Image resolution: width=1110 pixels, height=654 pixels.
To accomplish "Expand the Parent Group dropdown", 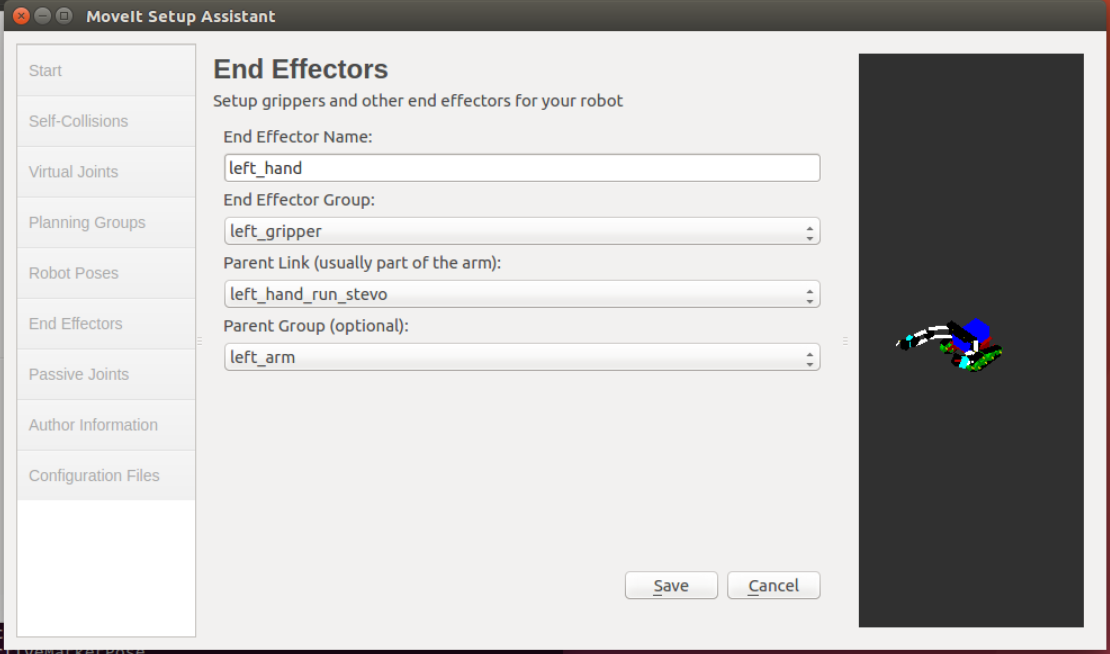I will coord(522,357).
